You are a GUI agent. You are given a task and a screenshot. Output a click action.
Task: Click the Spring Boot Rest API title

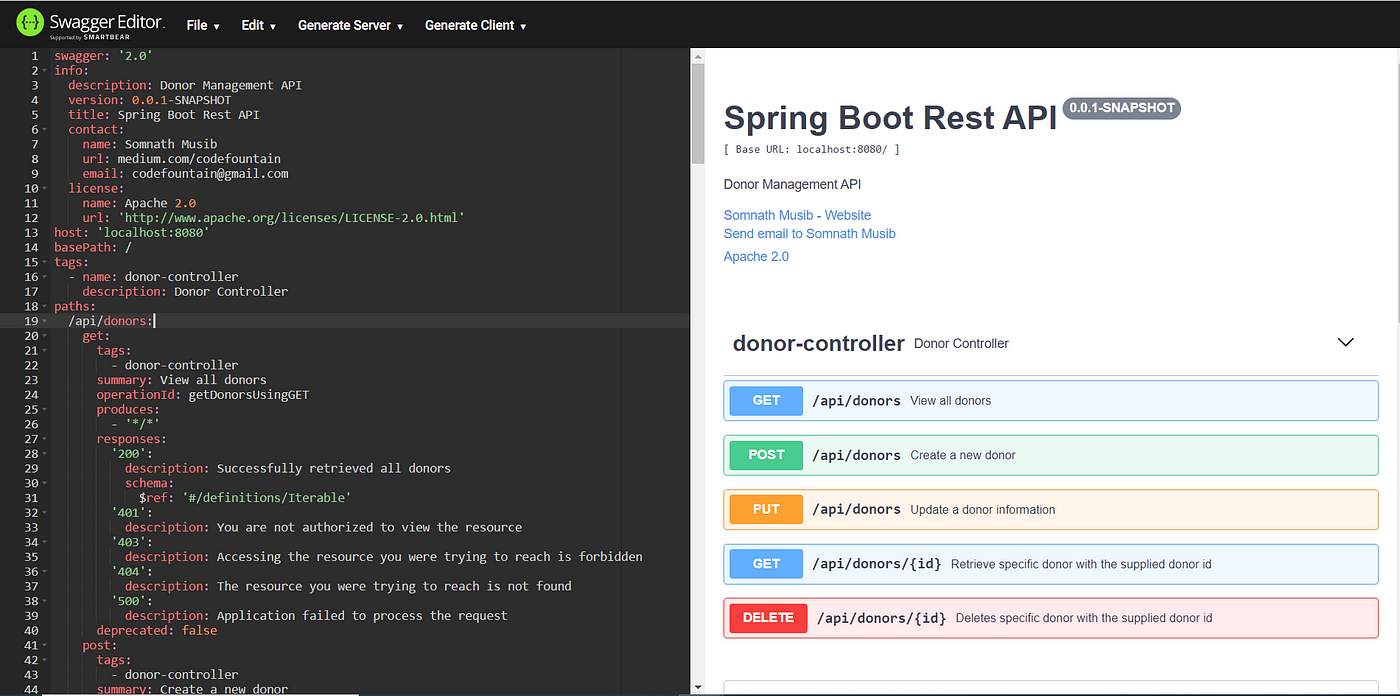[890, 118]
